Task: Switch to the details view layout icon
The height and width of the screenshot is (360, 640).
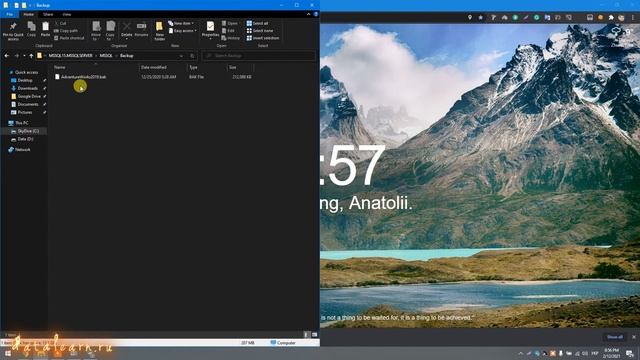Action: pos(307,335)
